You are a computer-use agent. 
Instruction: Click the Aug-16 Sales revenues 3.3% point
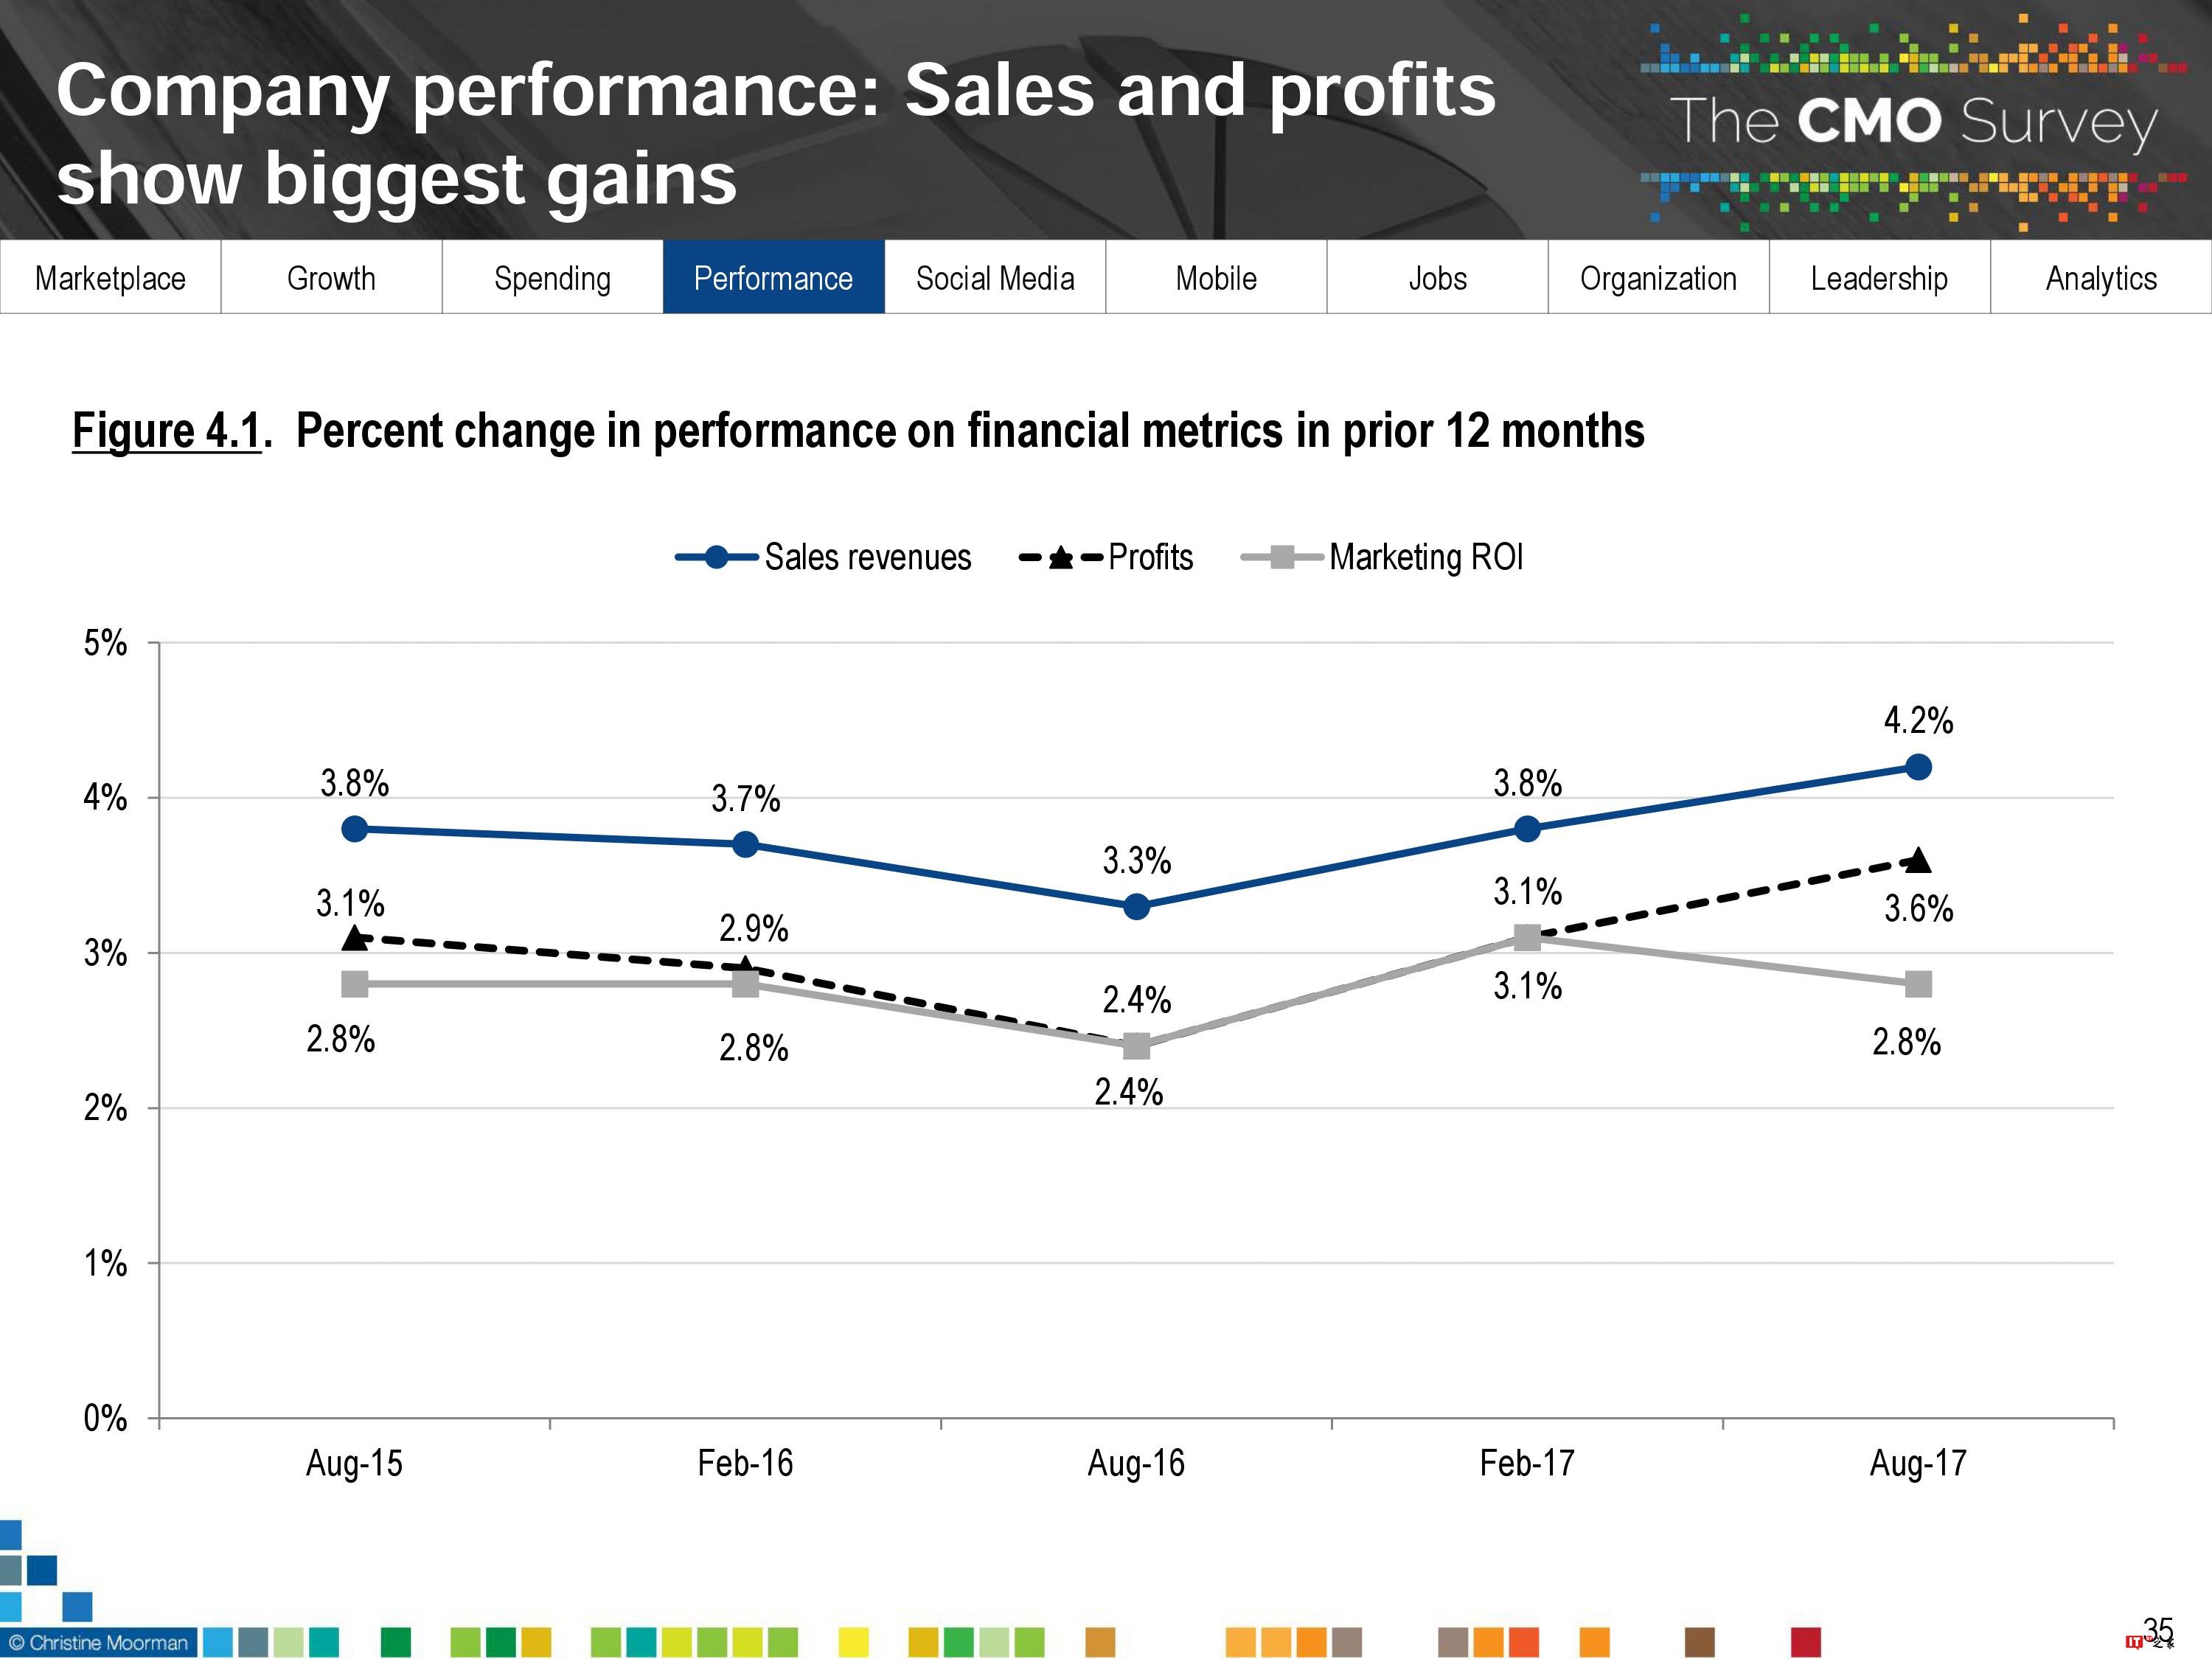coord(1136,907)
